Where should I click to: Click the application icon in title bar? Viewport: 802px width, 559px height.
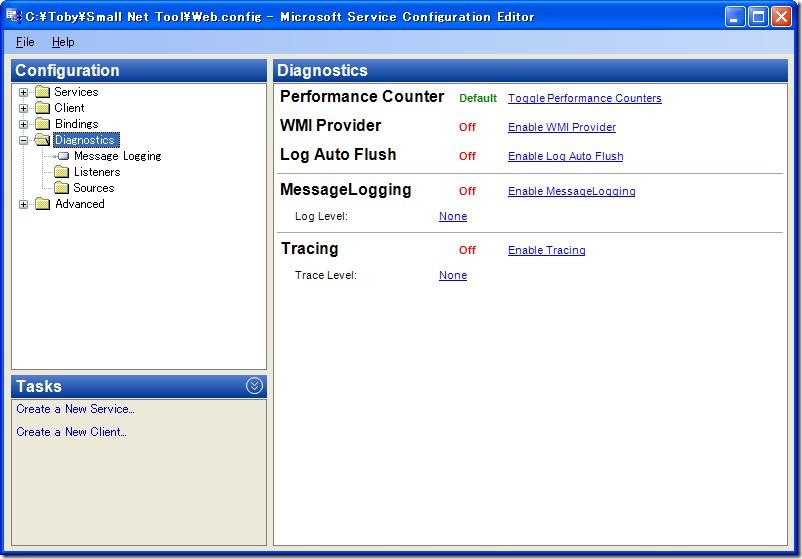pos(14,16)
